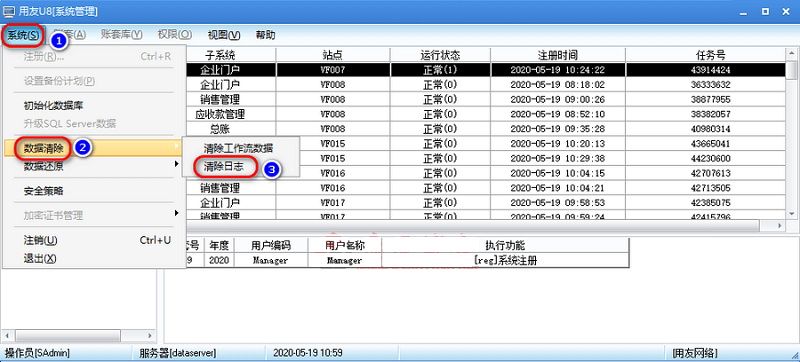This screenshot has height=362, width=800.
Task: Click left pane scrollbar right arrow
Action: coord(150,335)
